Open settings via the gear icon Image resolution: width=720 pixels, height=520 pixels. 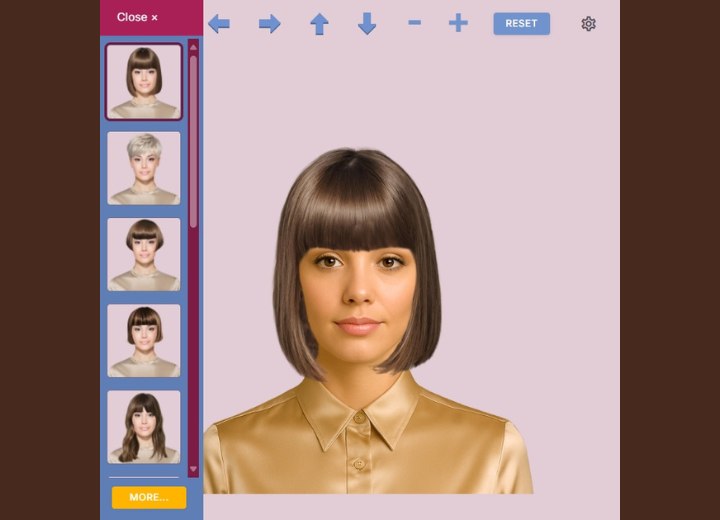pos(588,23)
